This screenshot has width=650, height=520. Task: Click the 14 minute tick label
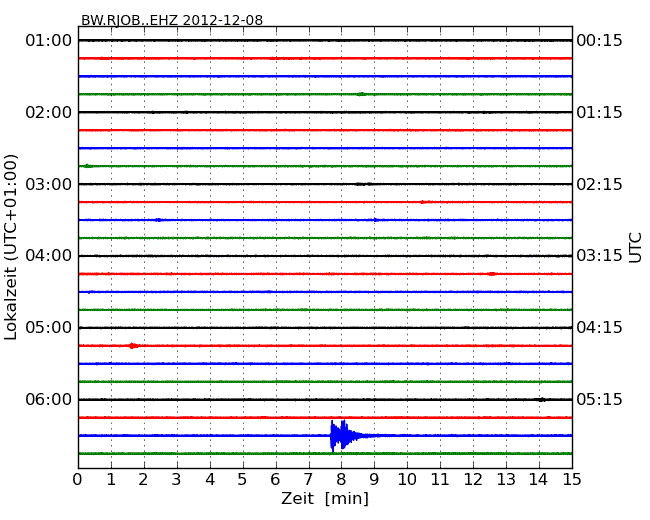(538, 480)
